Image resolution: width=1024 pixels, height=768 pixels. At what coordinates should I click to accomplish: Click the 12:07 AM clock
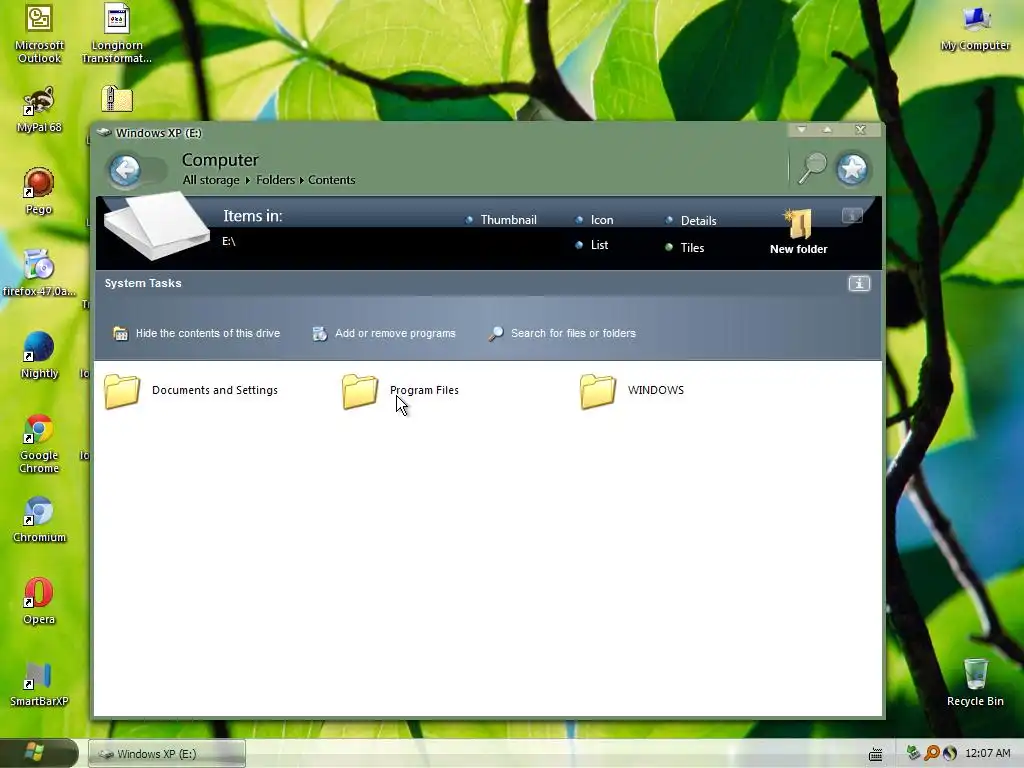click(987, 754)
